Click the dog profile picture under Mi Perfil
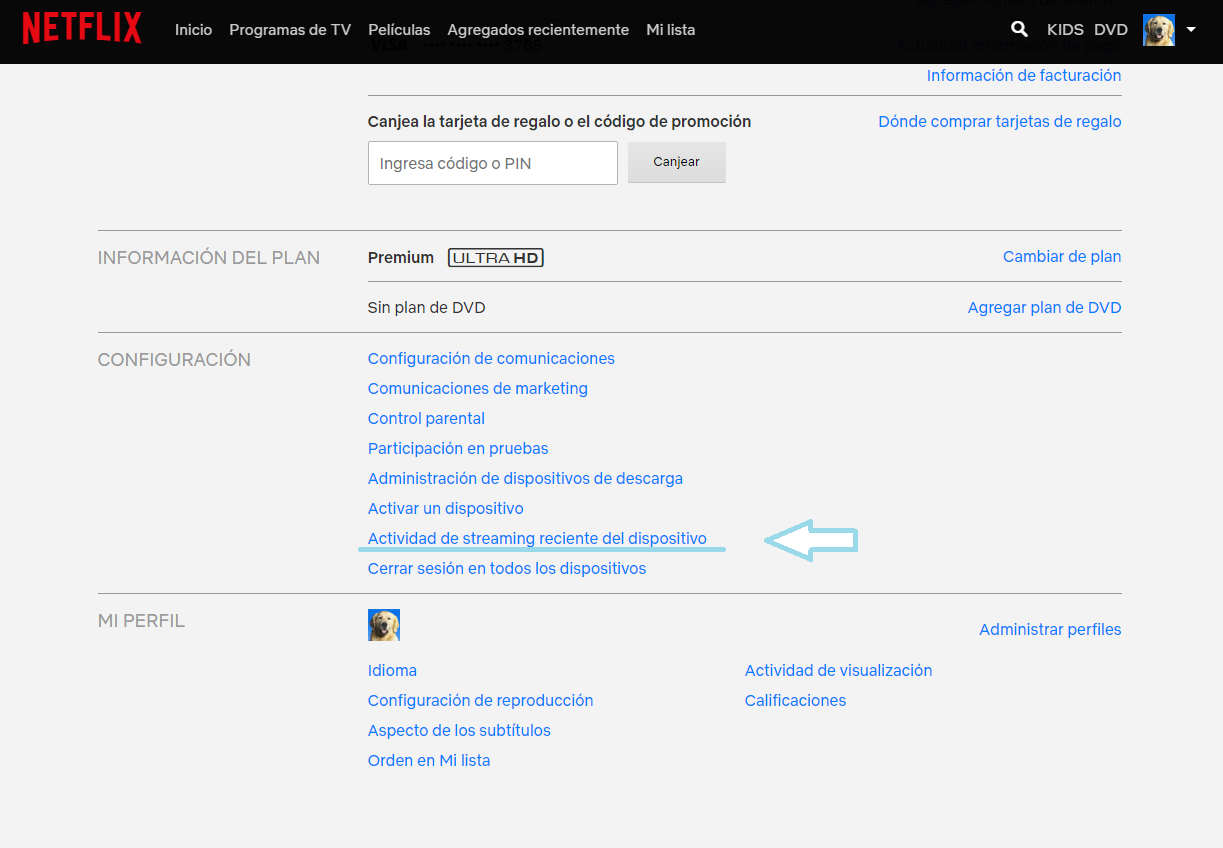 (x=384, y=625)
